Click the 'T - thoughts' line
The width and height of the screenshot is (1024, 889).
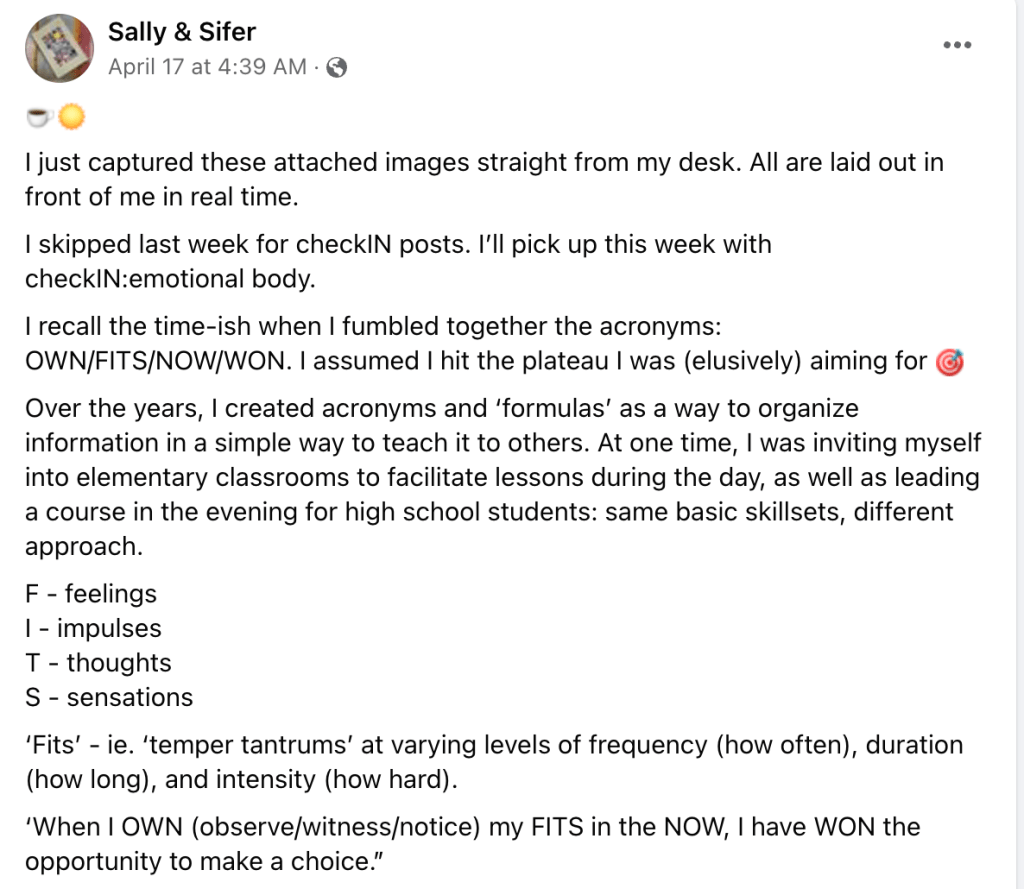pyautogui.click(x=98, y=663)
